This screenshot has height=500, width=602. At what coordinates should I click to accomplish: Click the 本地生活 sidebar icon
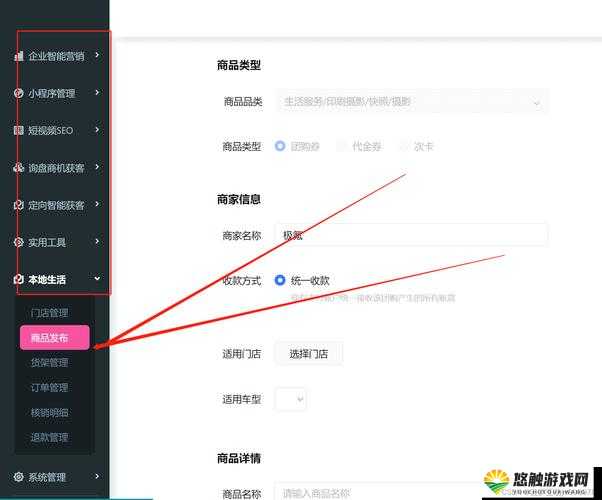tap(18, 279)
